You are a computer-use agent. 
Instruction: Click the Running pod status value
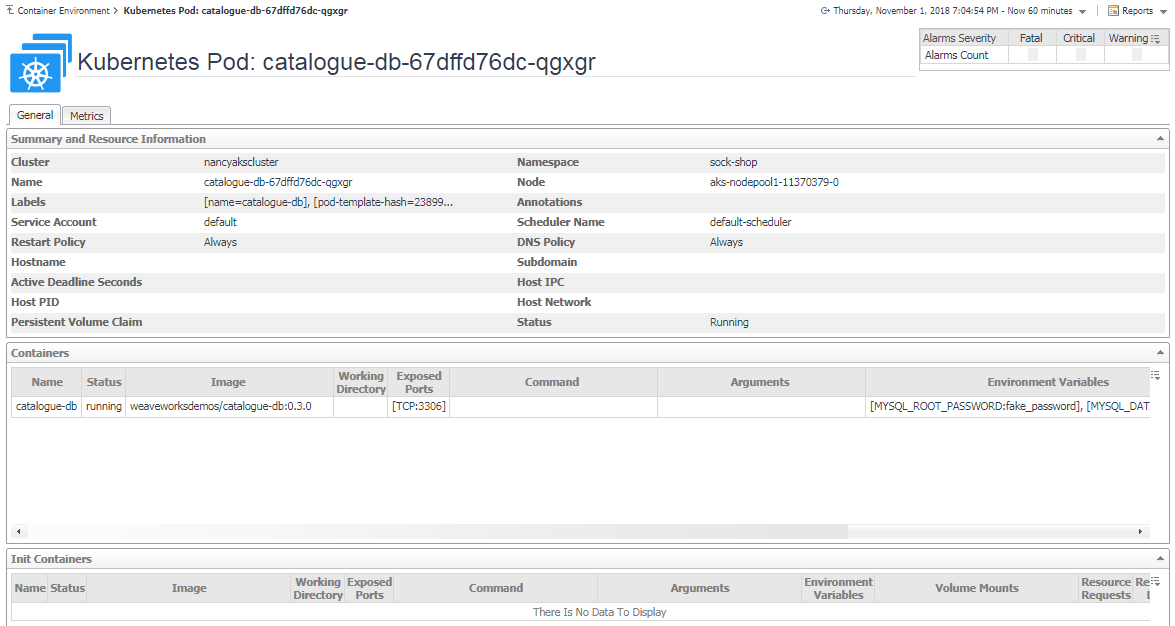[x=729, y=322]
